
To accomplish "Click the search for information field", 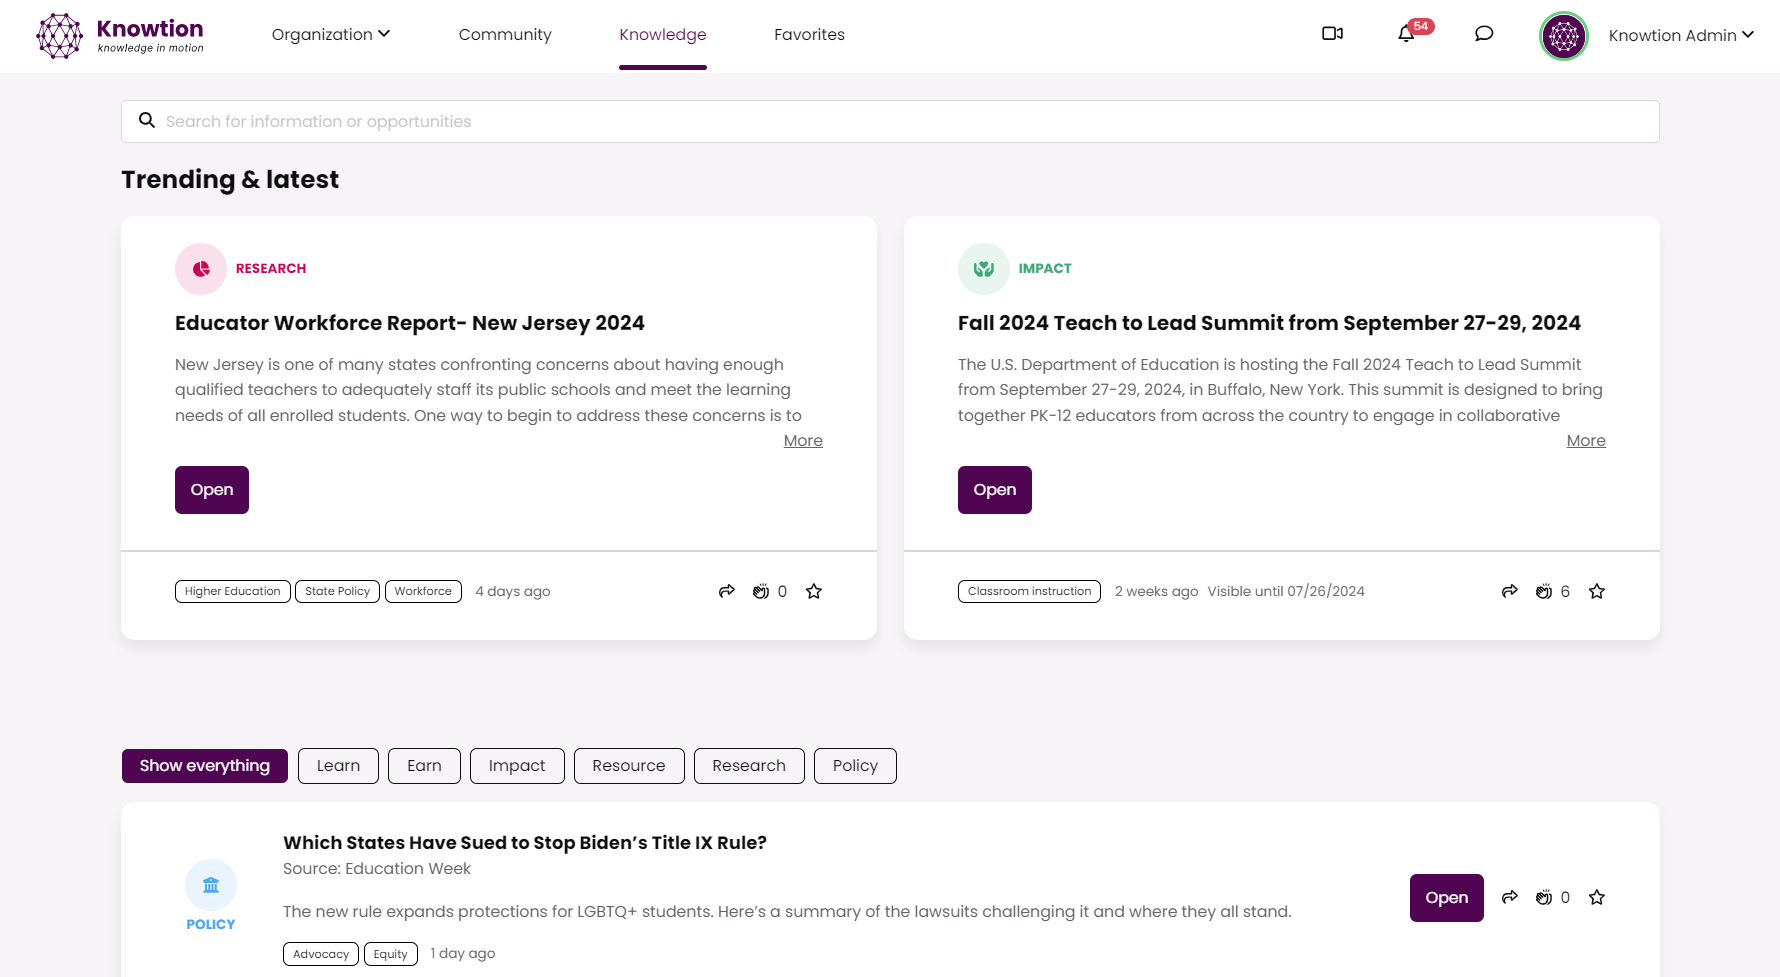I will (x=890, y=122).
